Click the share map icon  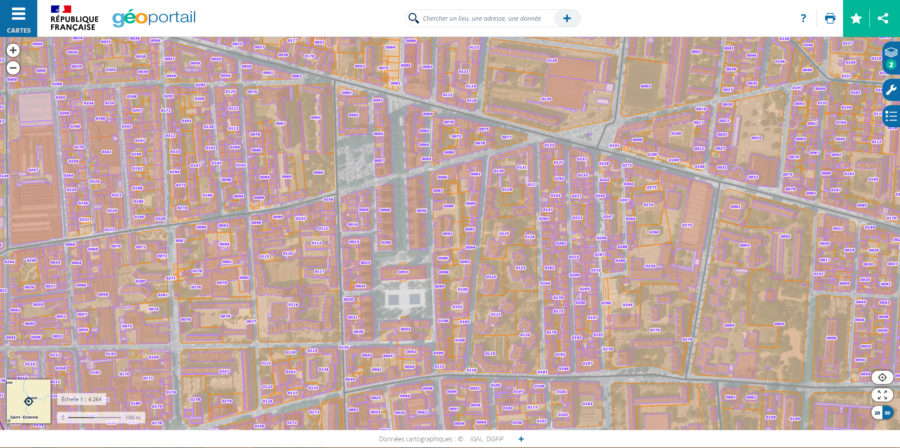[883, 18]
